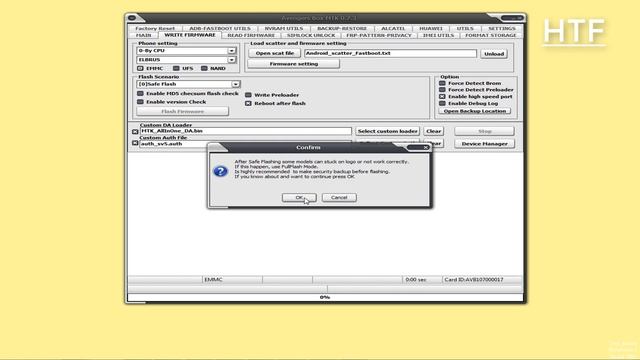640x360 pixels.
Task: Open Device Manager
Action: (484, 144)
